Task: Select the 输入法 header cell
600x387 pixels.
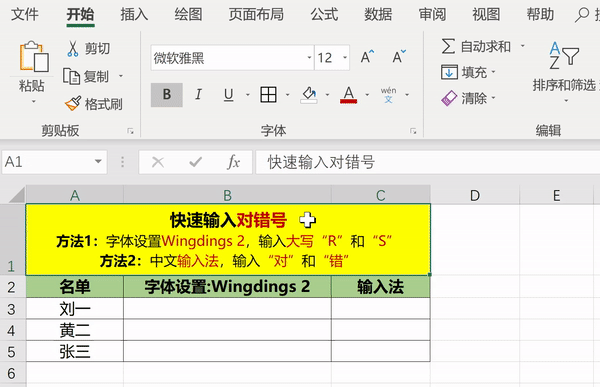Action: click(x=380, y=287)
